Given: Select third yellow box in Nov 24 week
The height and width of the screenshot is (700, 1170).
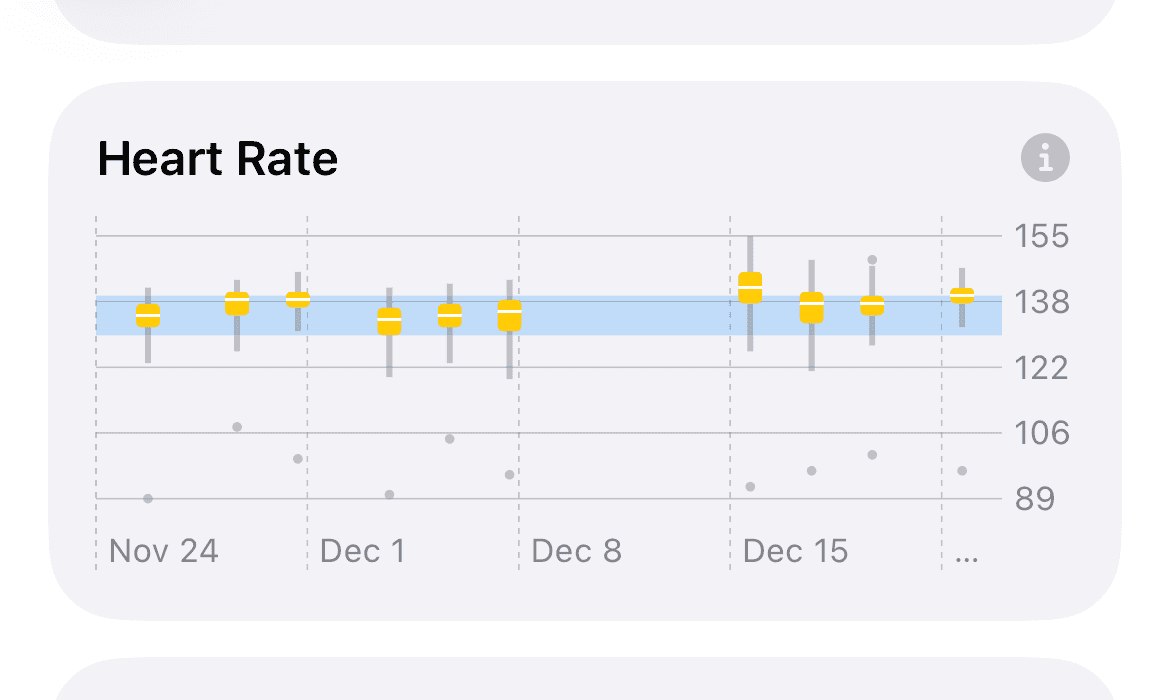Looking at the screenshot, I should (298, 299).
